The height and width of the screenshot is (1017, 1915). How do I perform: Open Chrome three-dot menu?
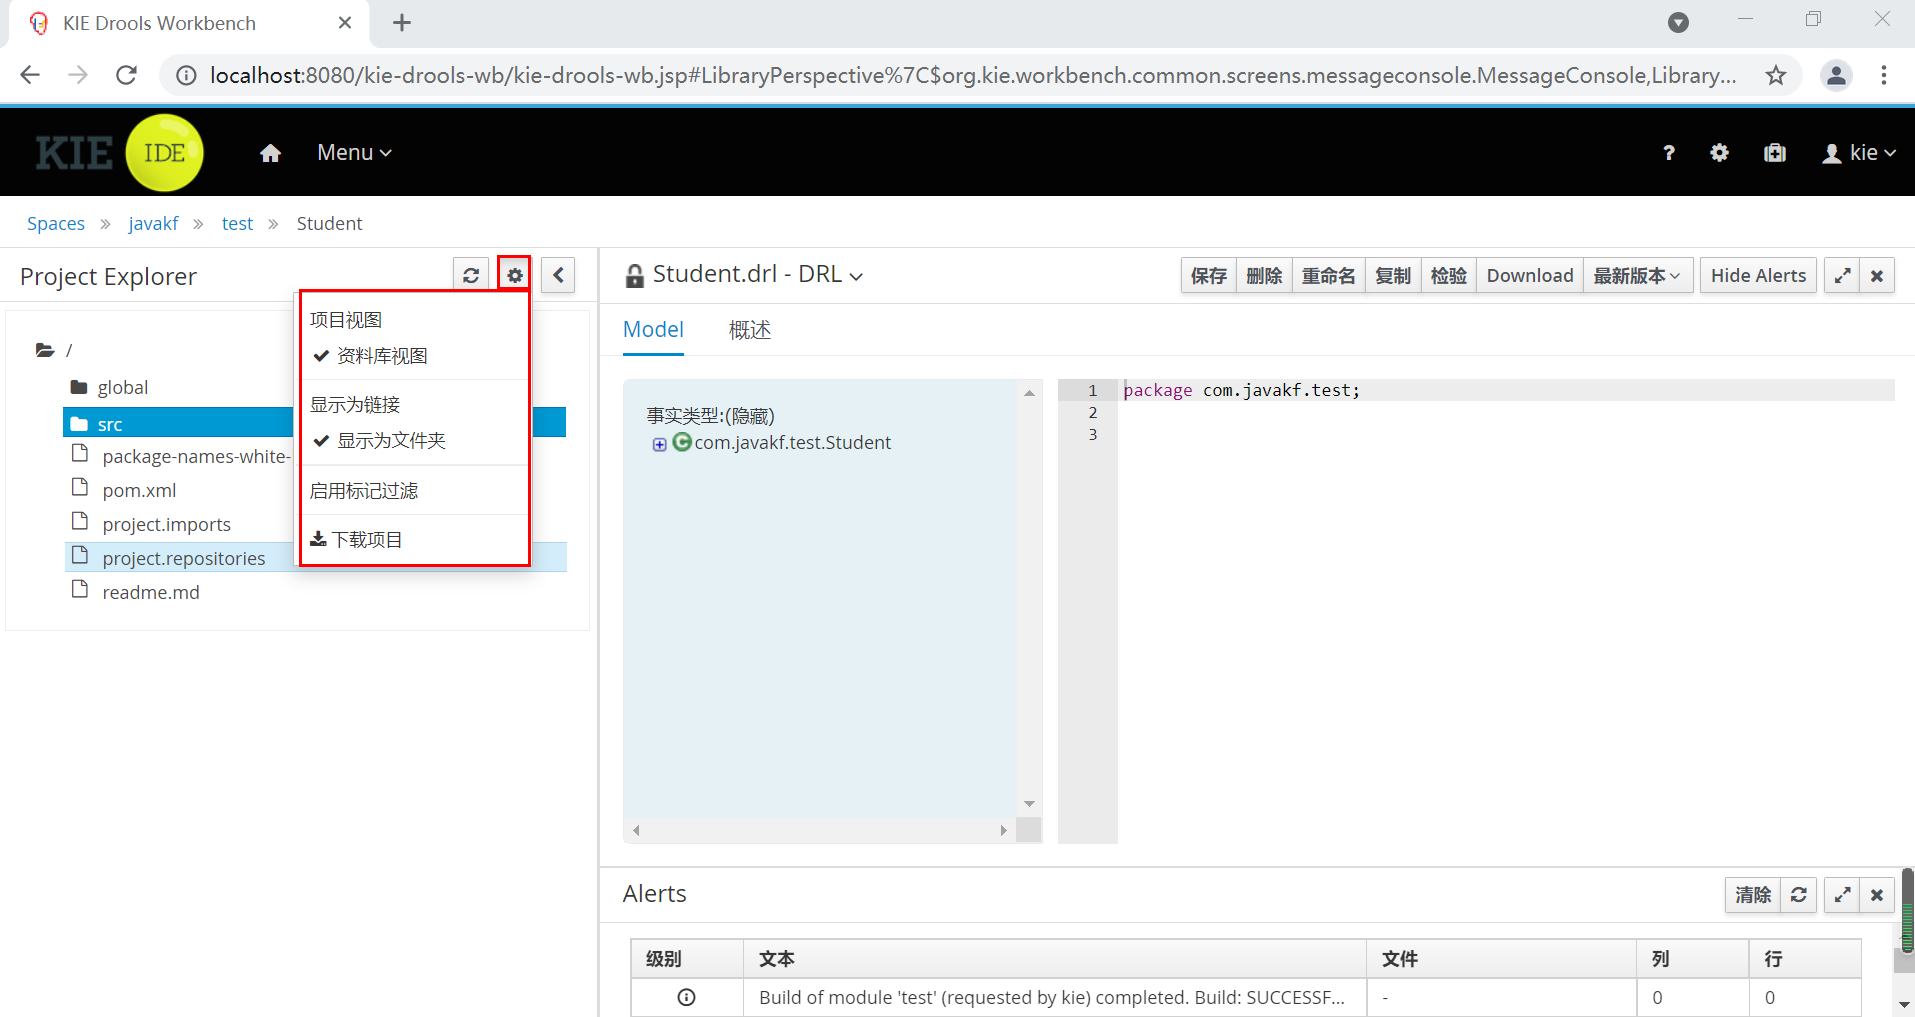(1884, 75)
